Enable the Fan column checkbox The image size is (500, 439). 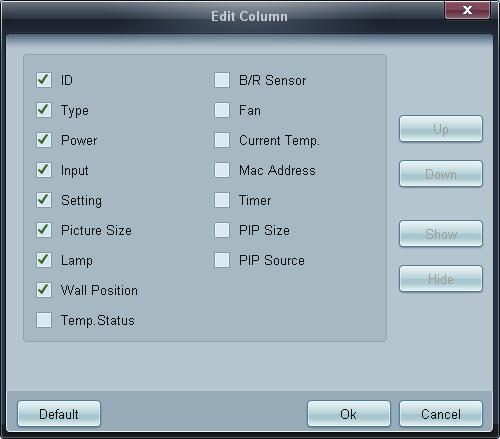coord(222,110)
